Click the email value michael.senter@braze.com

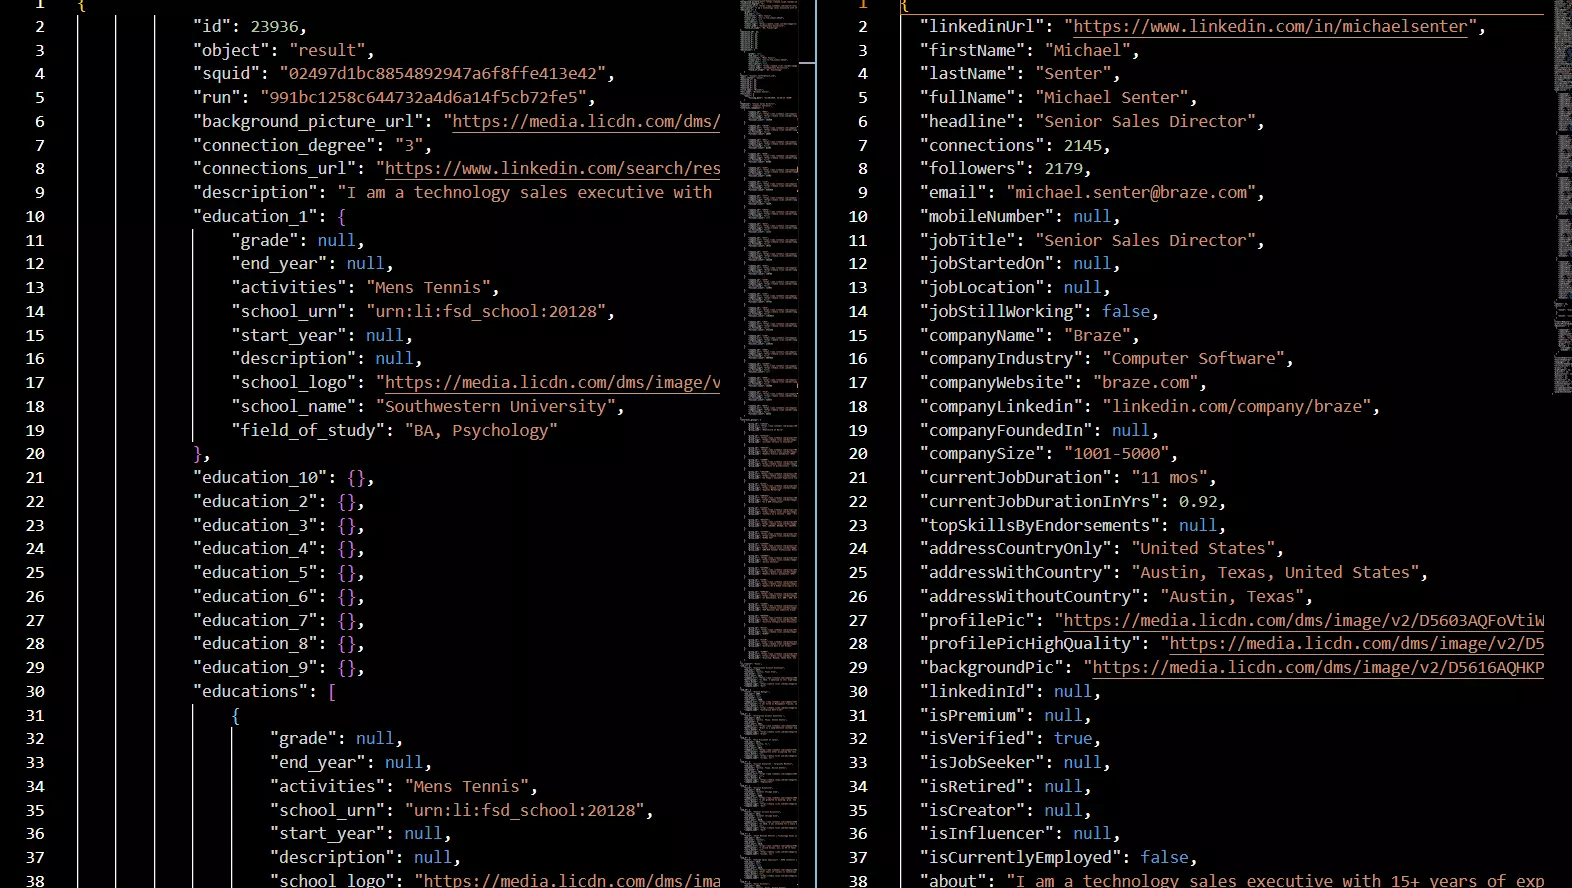tap(1134, 193)
